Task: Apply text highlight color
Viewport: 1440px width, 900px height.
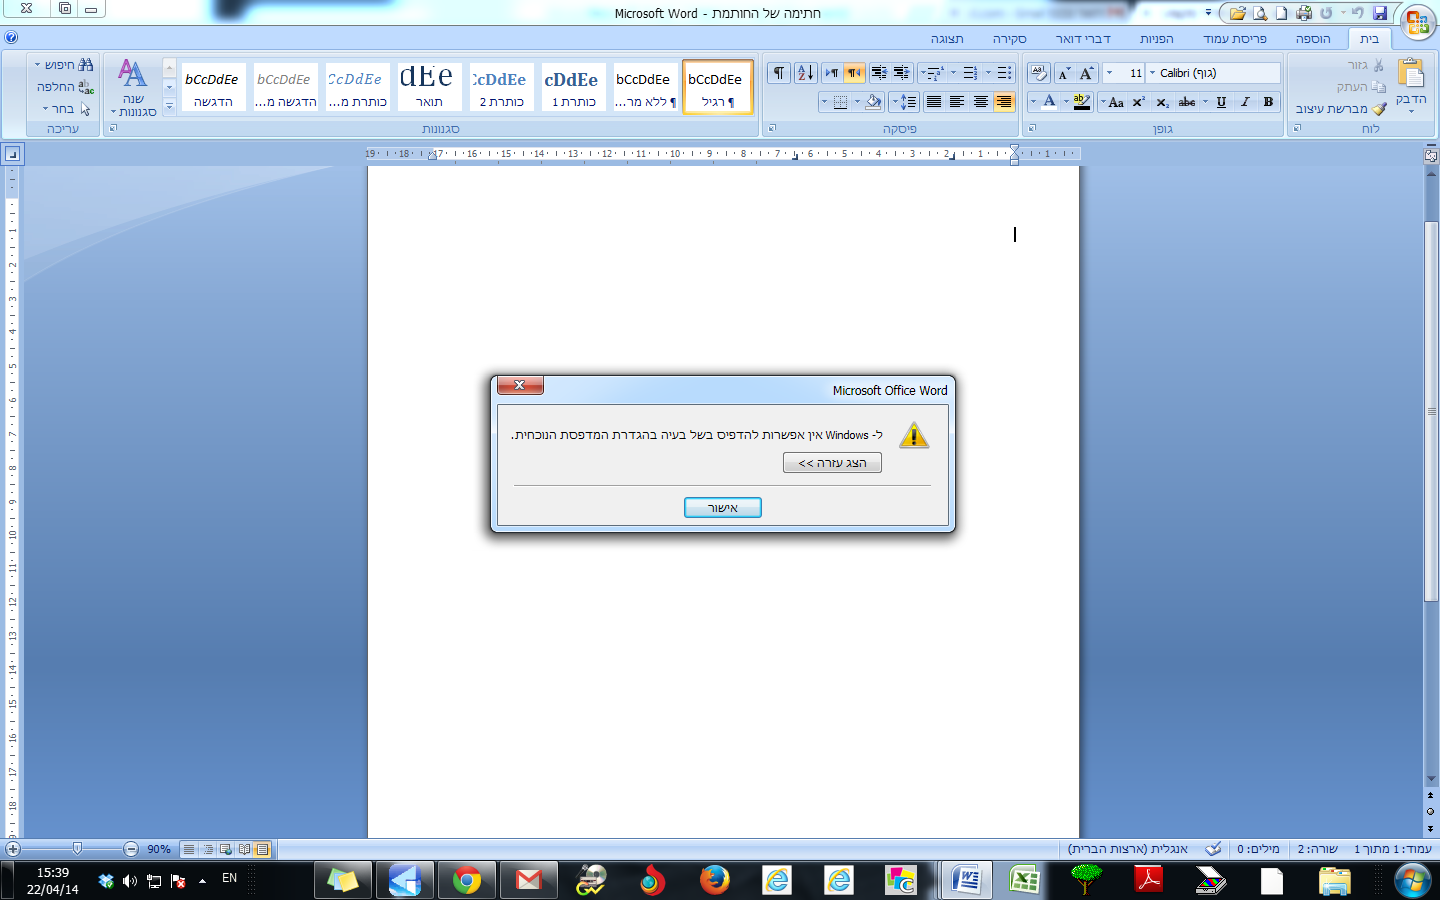Action: [1081, 102]
